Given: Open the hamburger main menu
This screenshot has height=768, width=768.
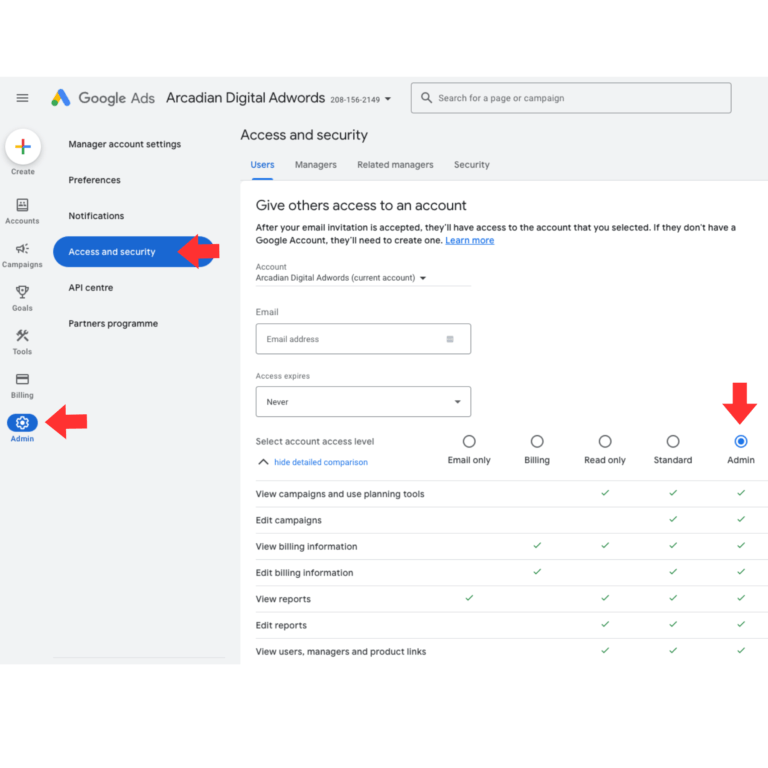Looking at the screenshot, I should (22, 98).
